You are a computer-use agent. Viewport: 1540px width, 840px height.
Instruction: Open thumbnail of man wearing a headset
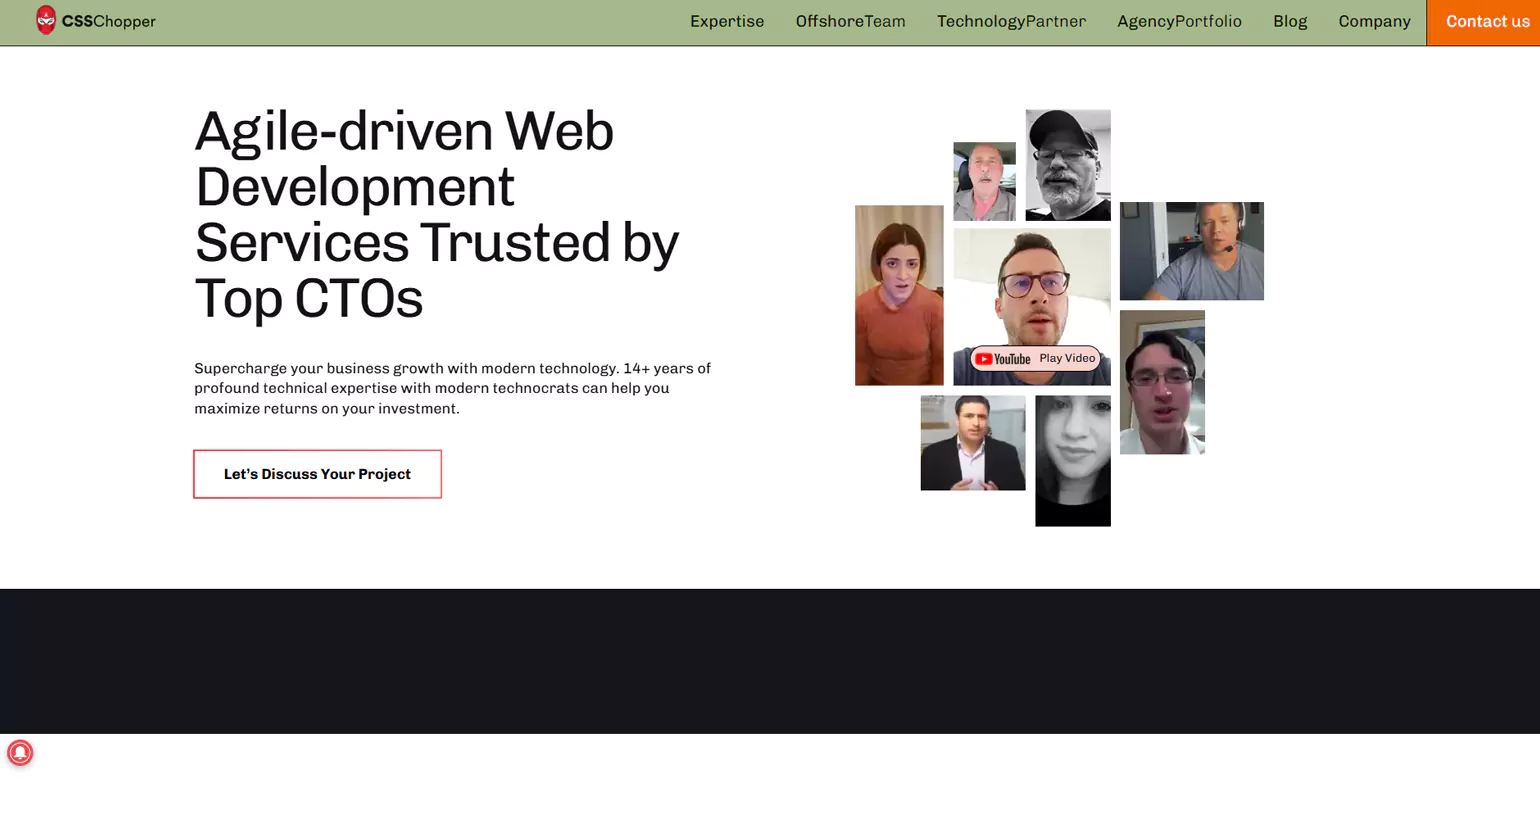click(1190, 251)
